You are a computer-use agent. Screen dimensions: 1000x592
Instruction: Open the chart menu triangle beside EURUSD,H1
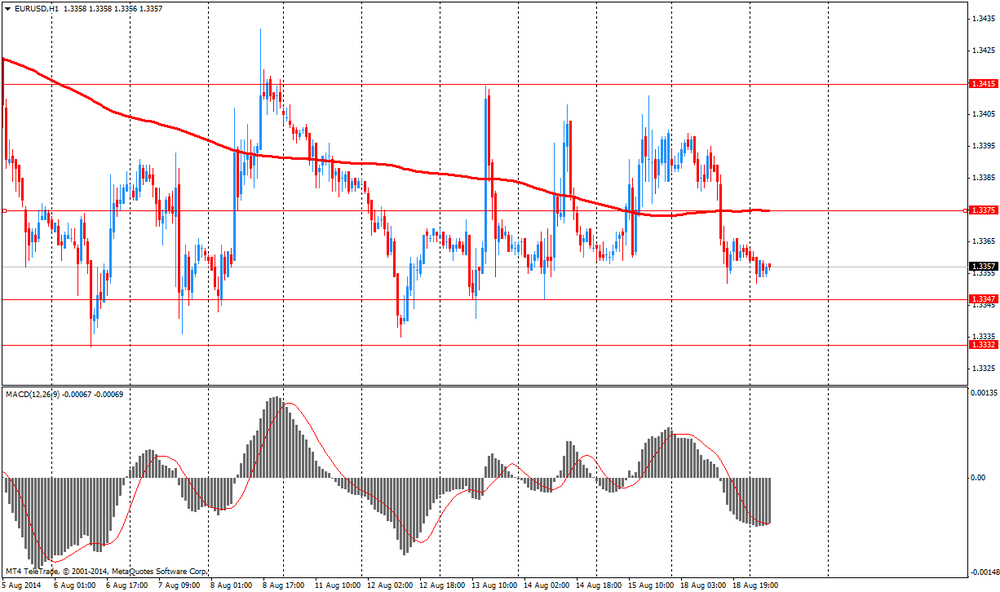(8, 9)
